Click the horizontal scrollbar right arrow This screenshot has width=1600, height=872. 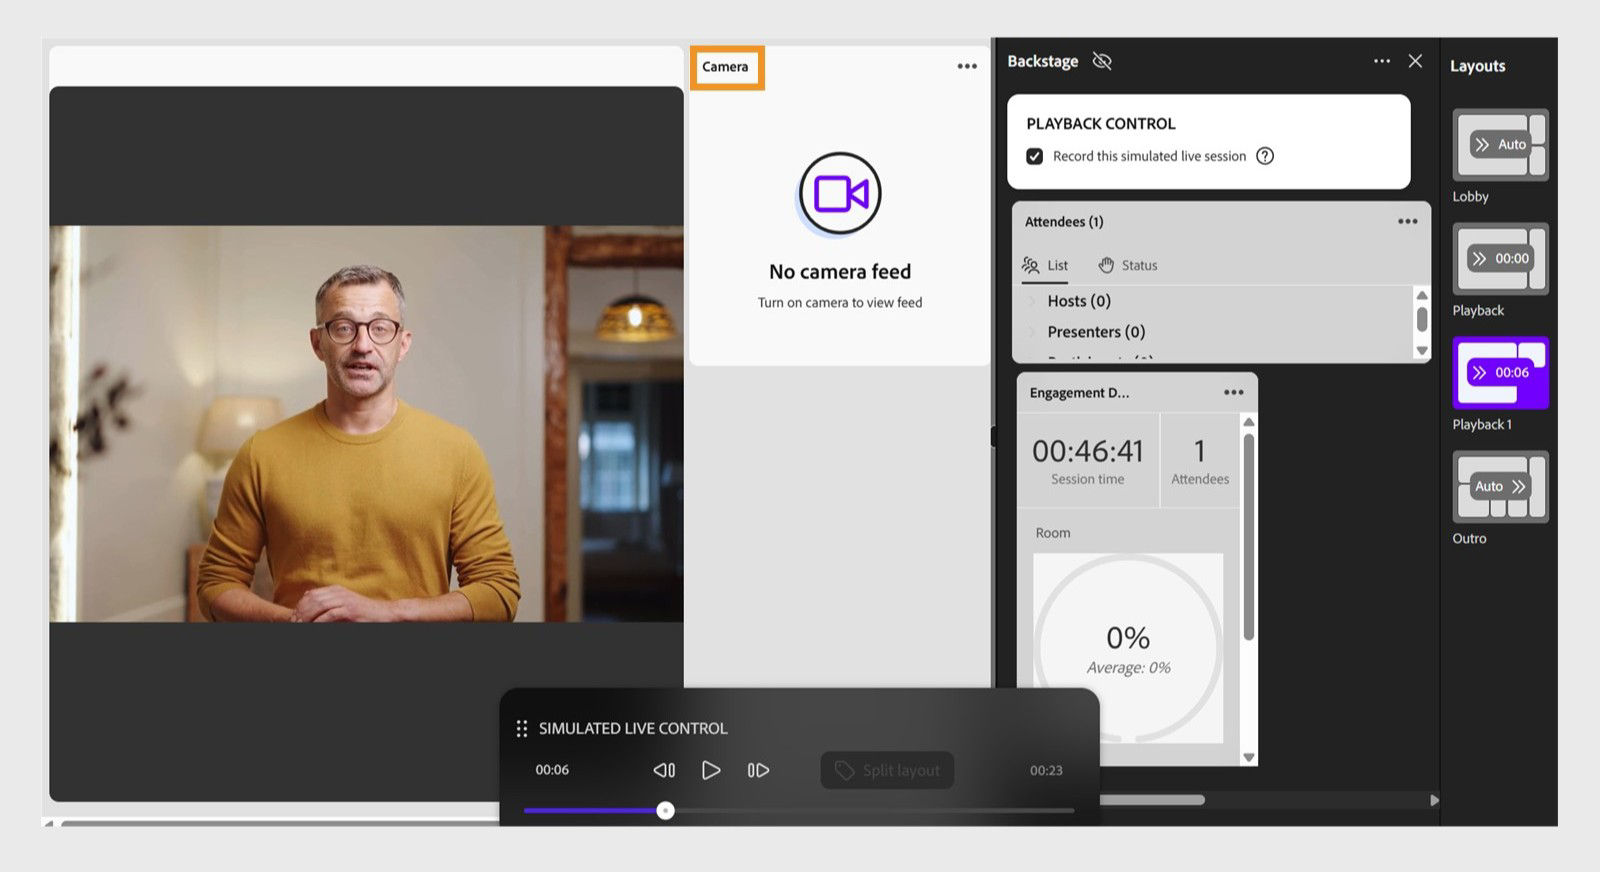click(x=1434, y=800)
